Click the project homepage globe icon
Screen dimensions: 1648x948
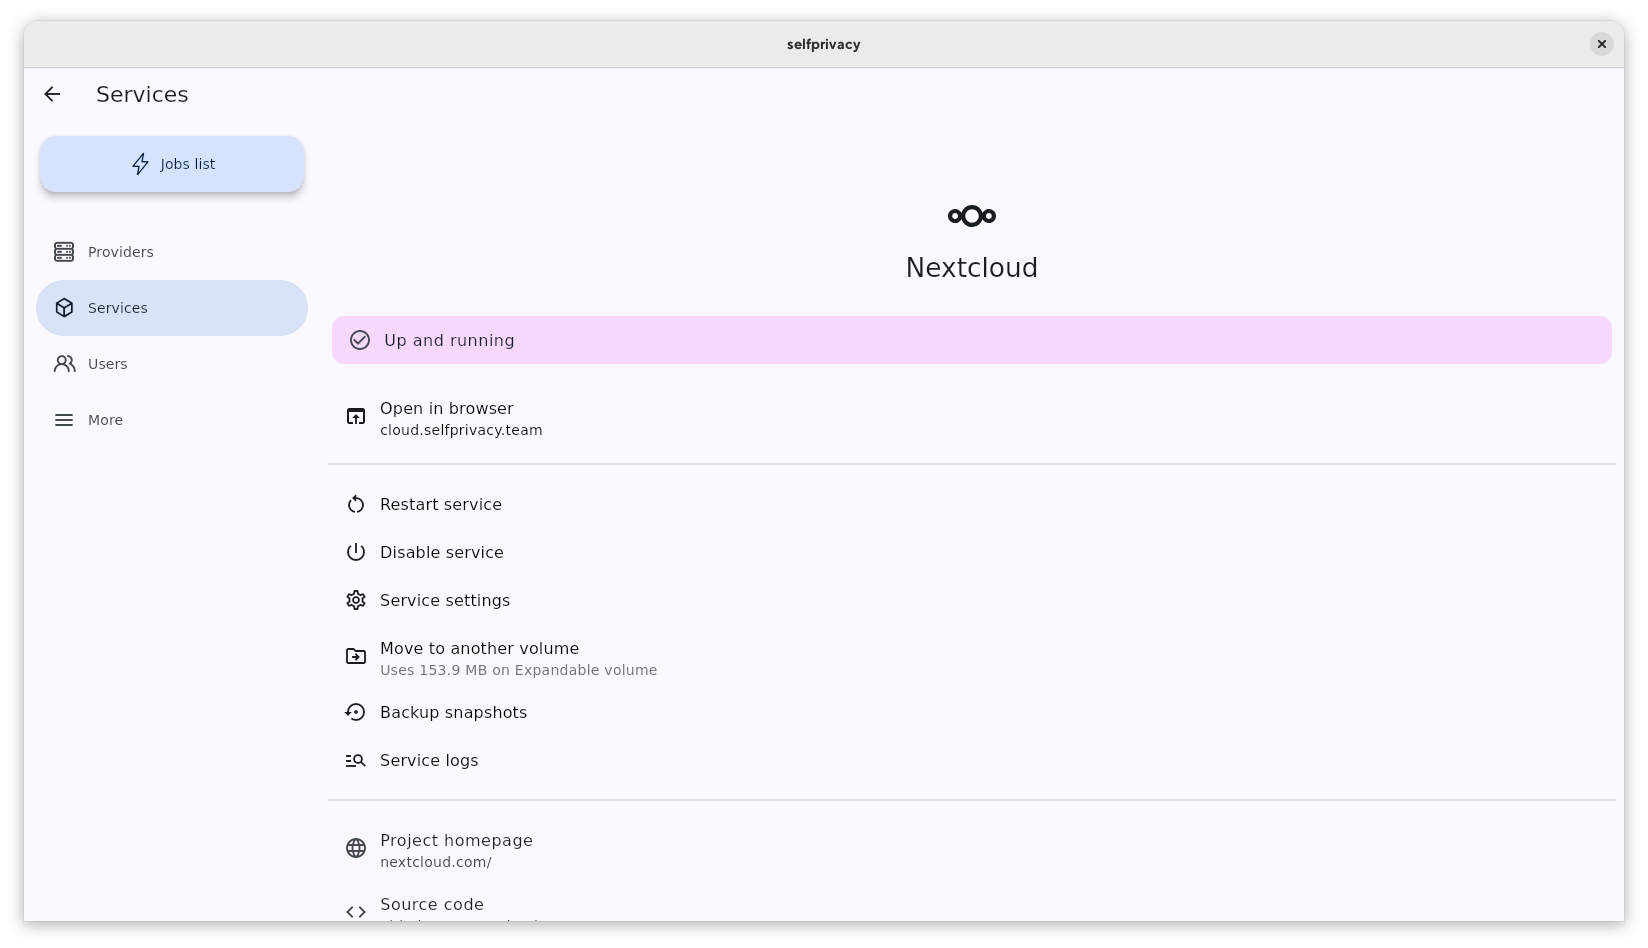(356, 848)
